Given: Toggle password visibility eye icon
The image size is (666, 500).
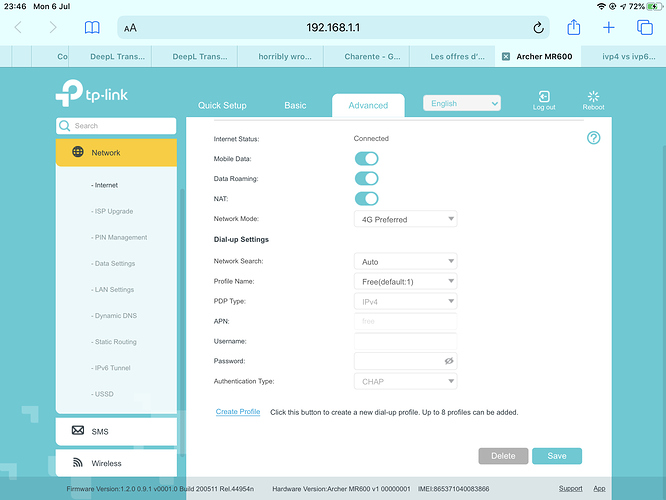Looking at the screenshot, I should click(449, 361).
